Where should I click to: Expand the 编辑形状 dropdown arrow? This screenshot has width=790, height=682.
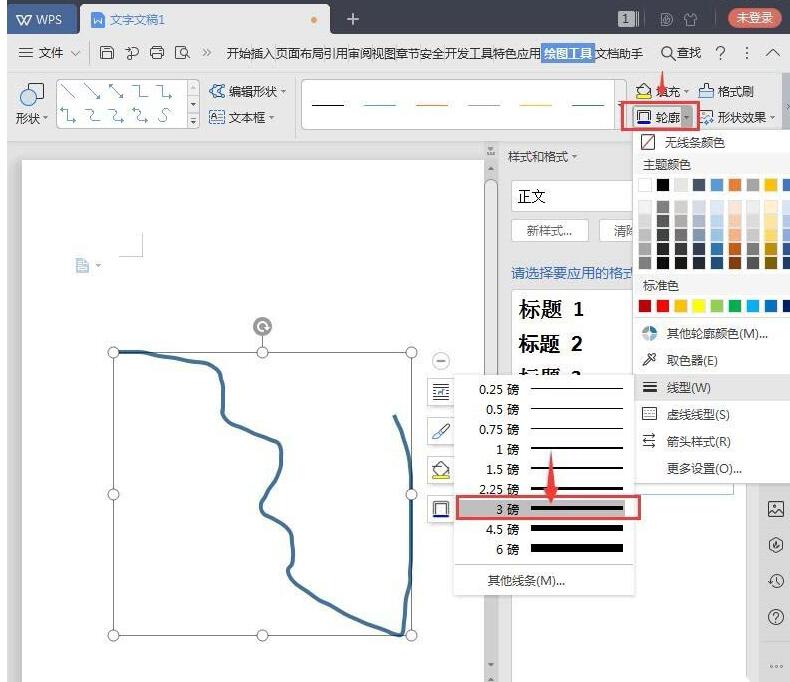[x=284, y=92]
